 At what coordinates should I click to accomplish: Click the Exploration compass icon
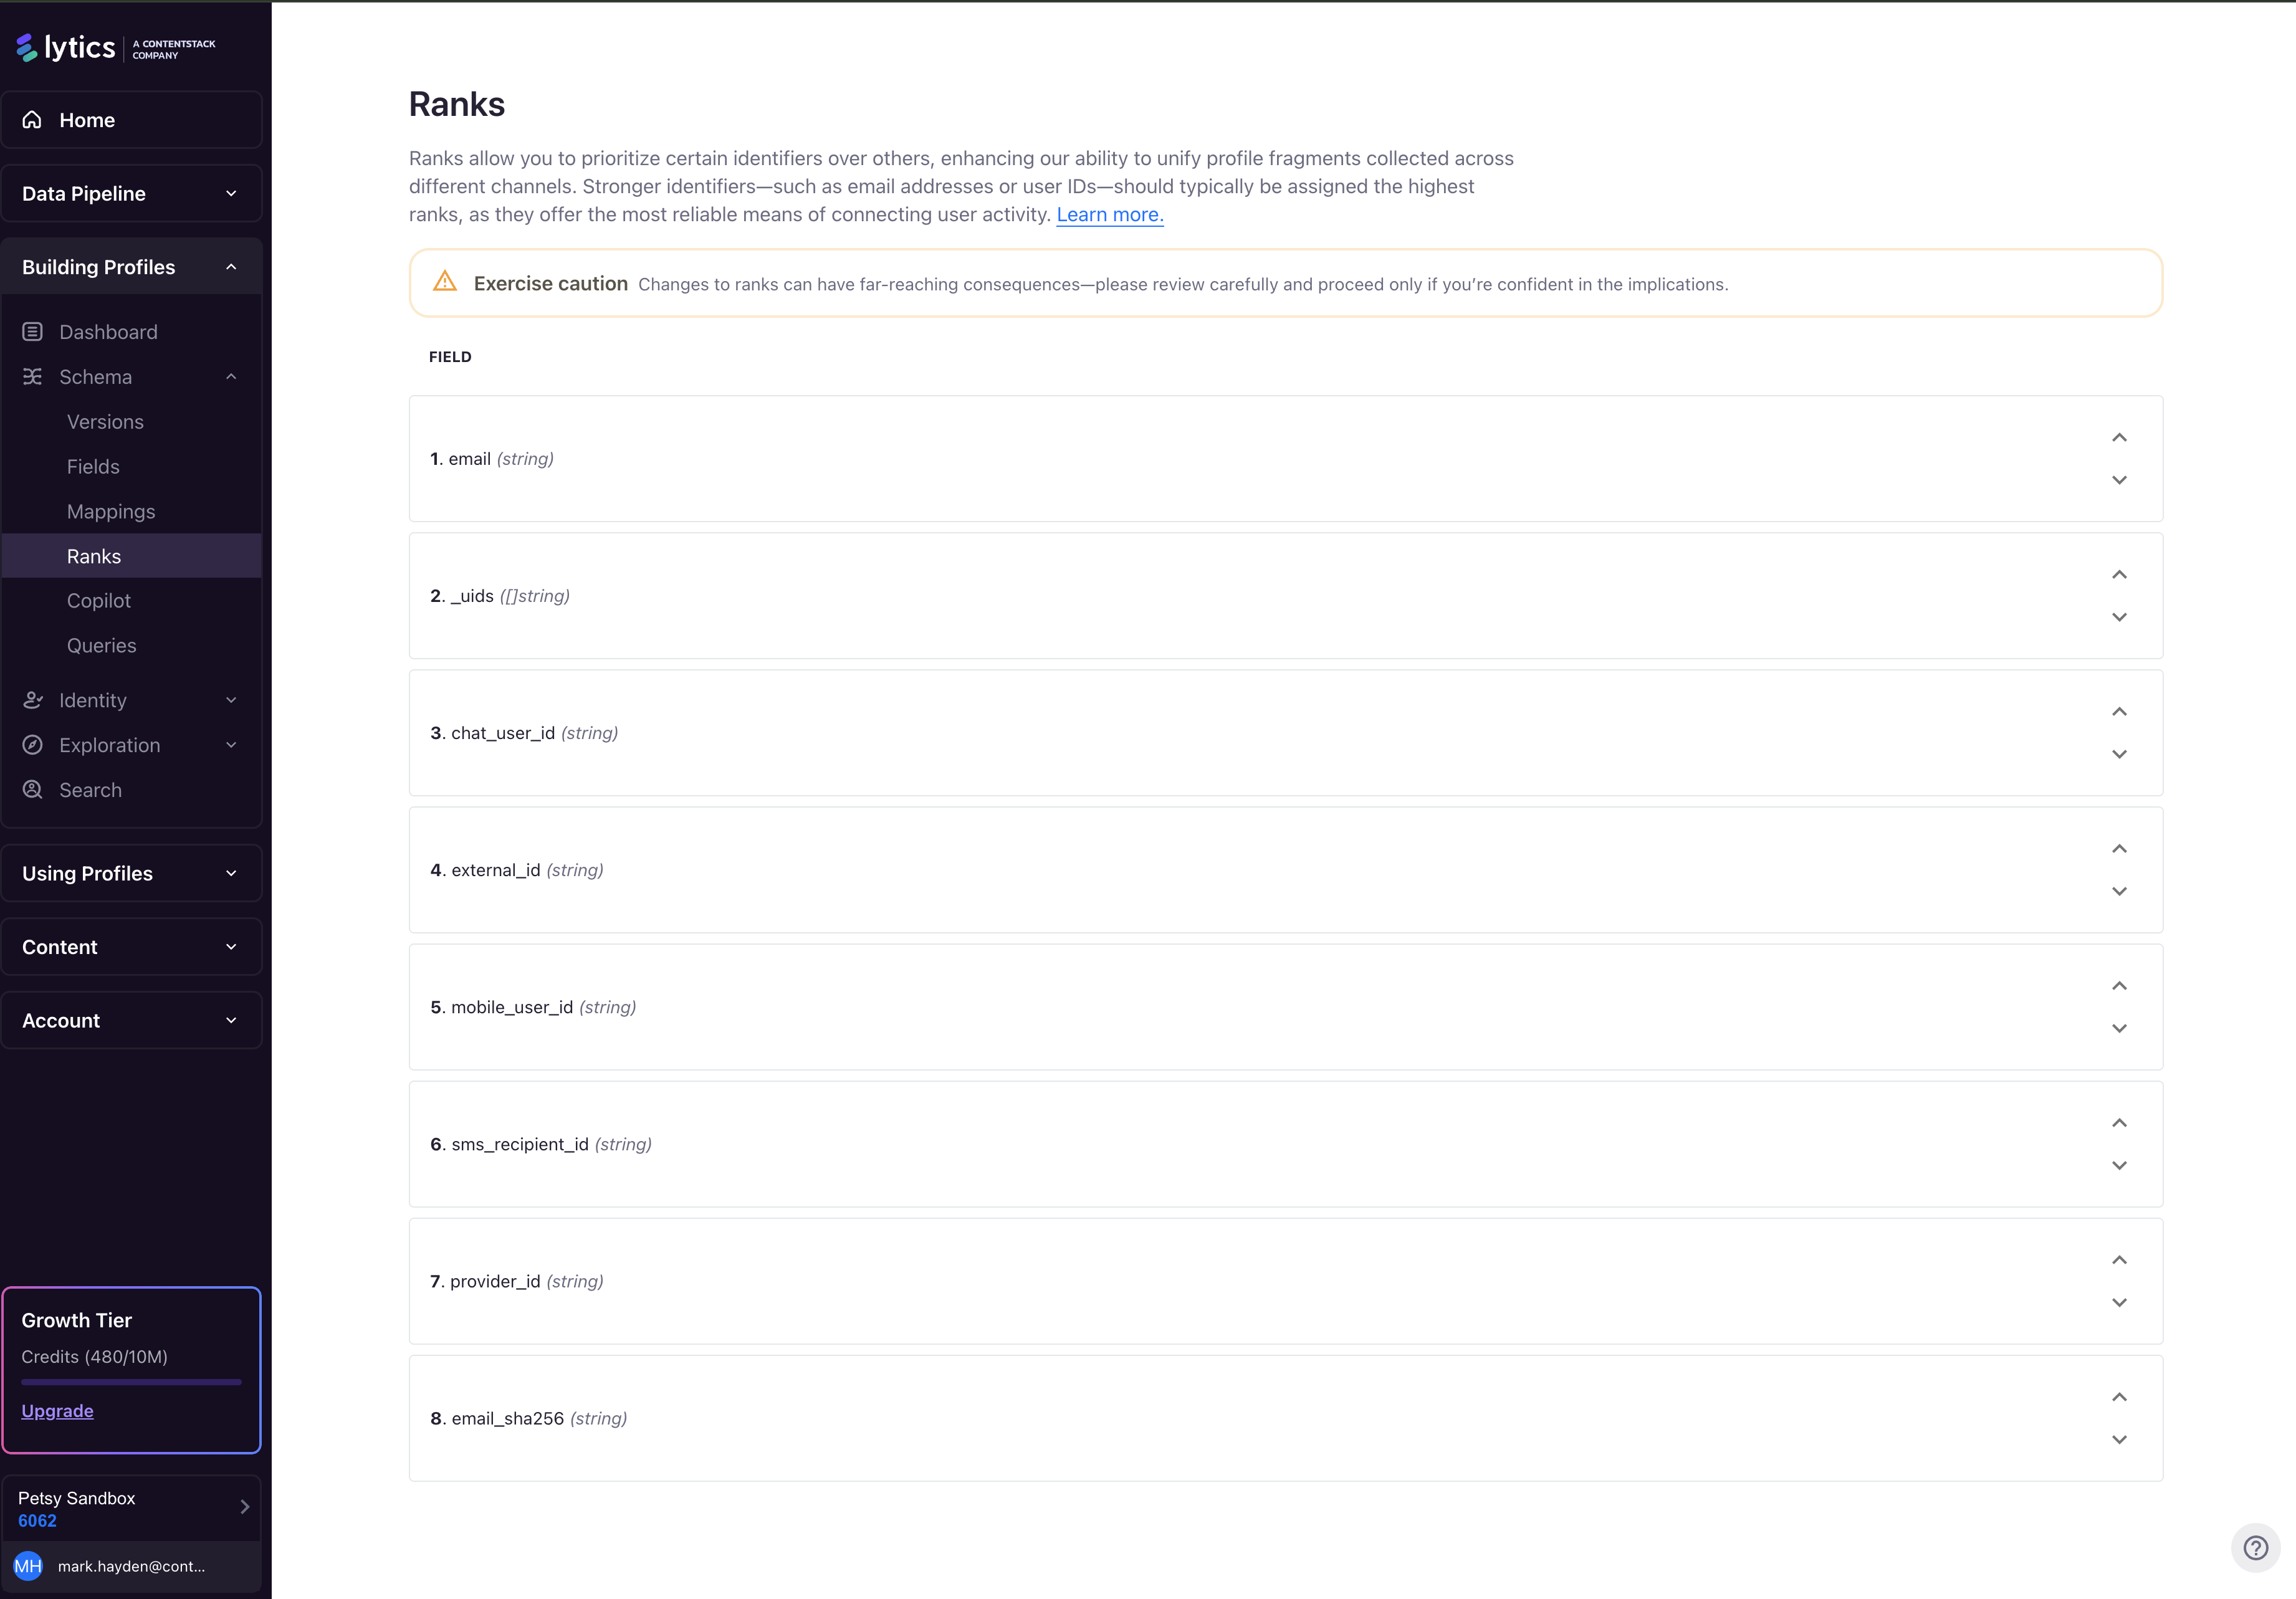(x=32, y=745)
